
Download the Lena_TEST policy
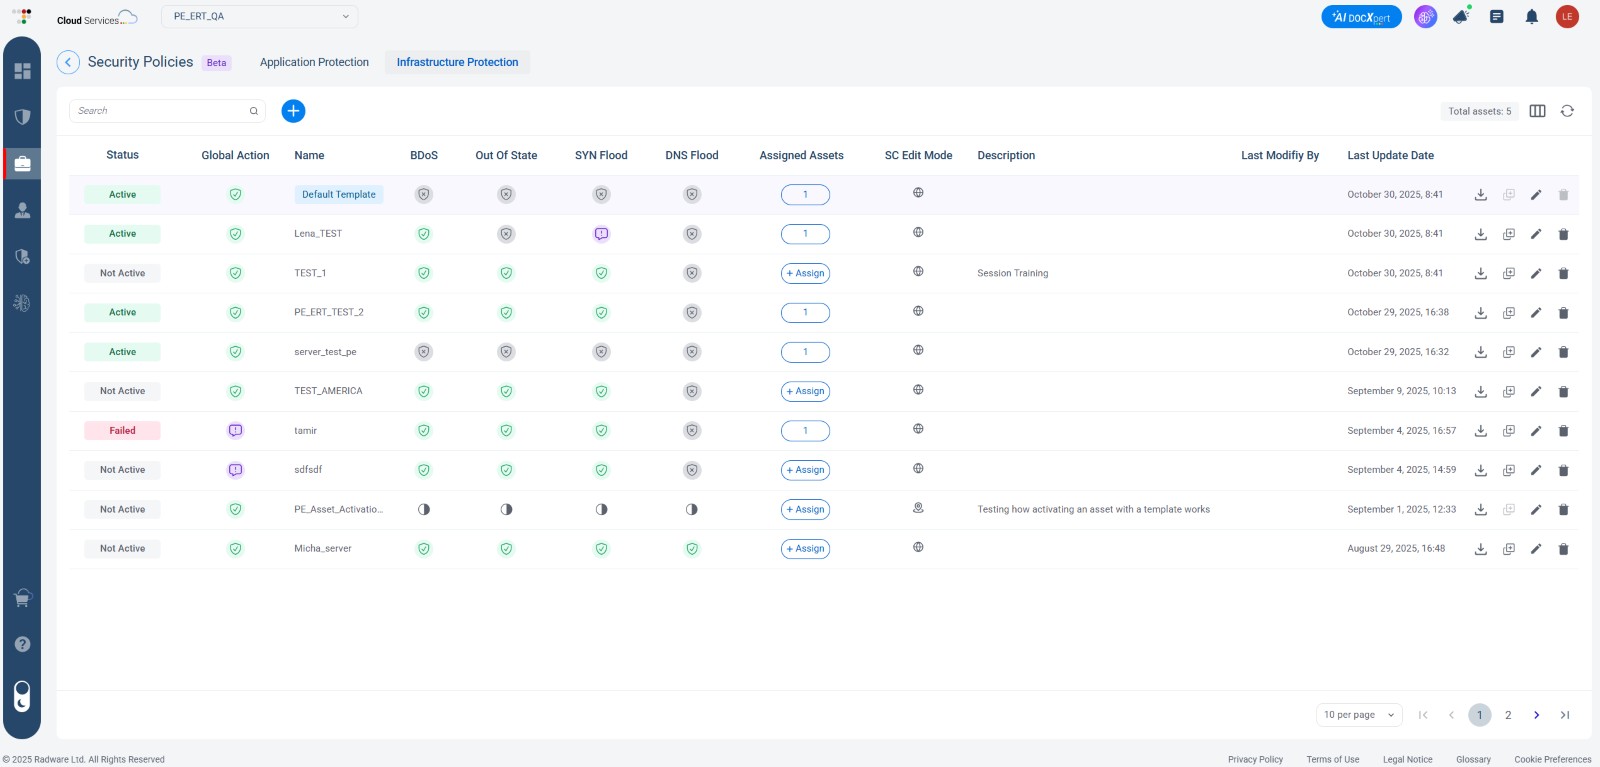pyautogui.click(x=1481, y=234)
